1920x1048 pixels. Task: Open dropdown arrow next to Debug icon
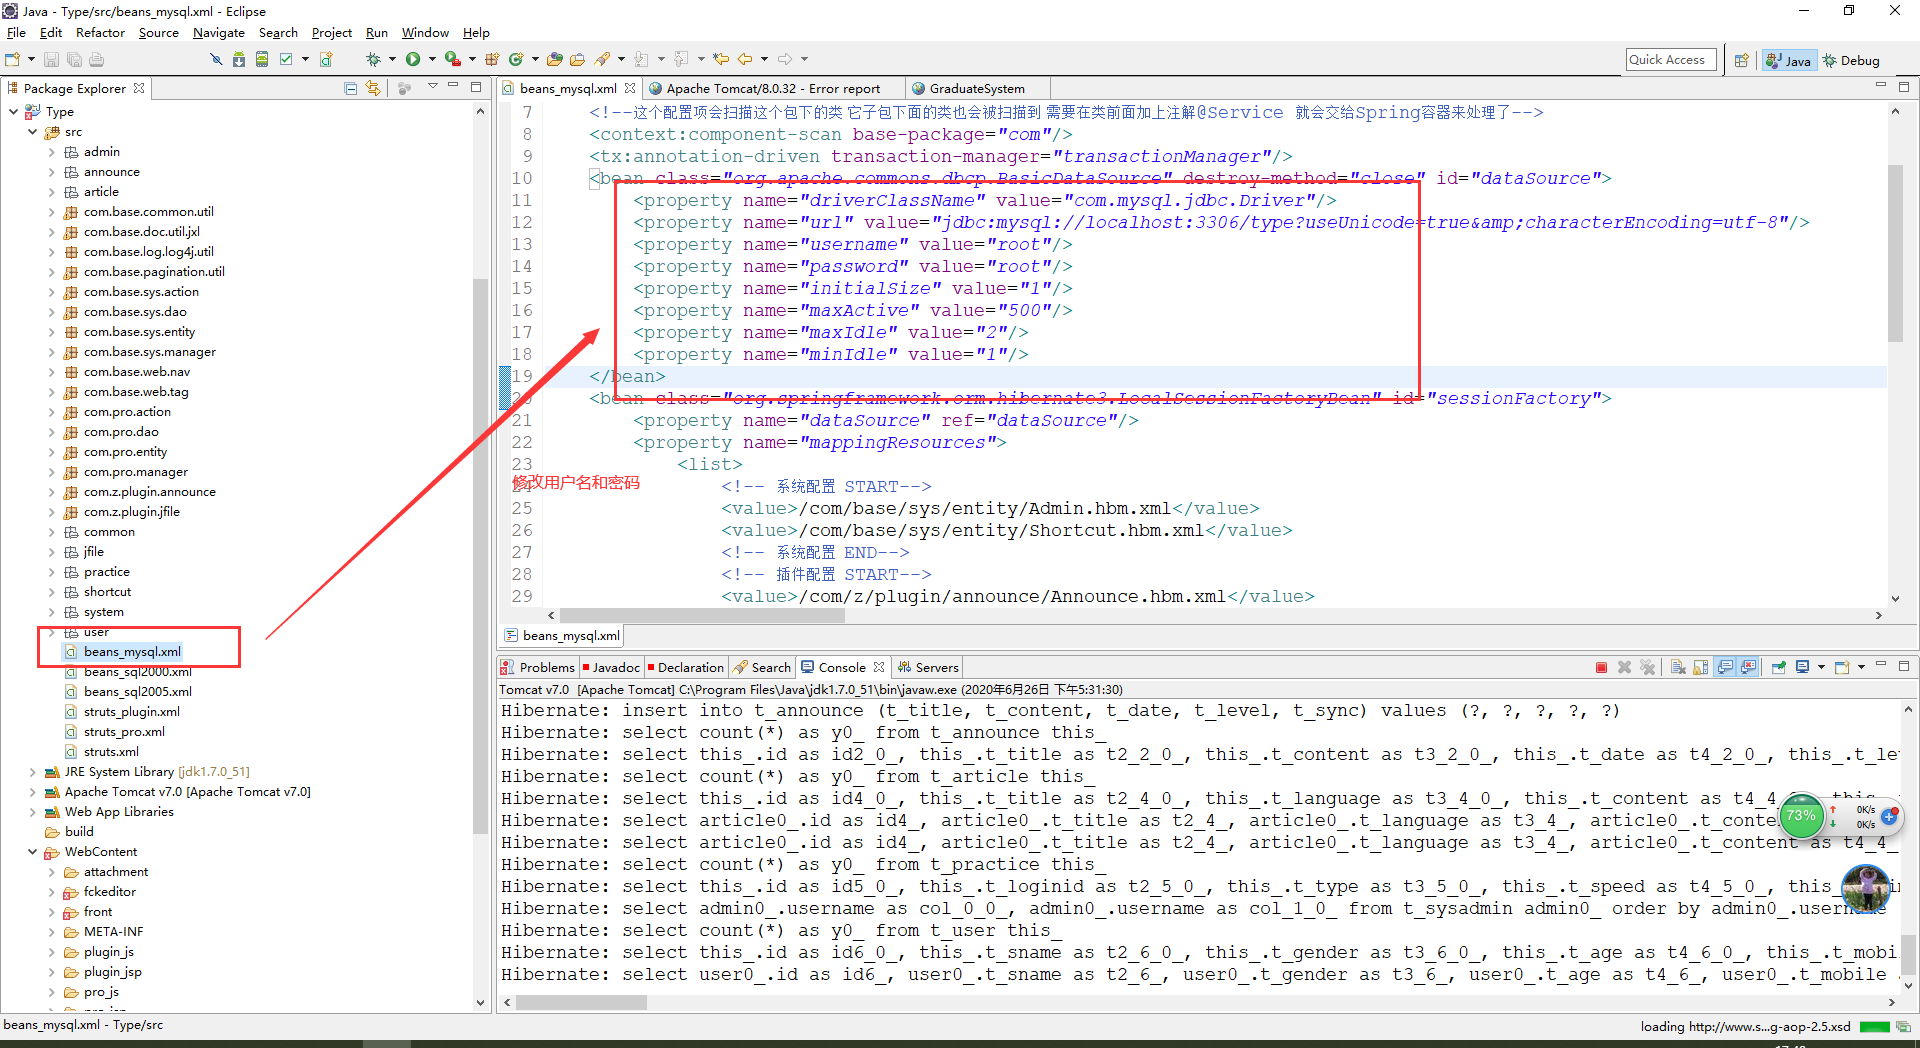(x=392, y=60)
